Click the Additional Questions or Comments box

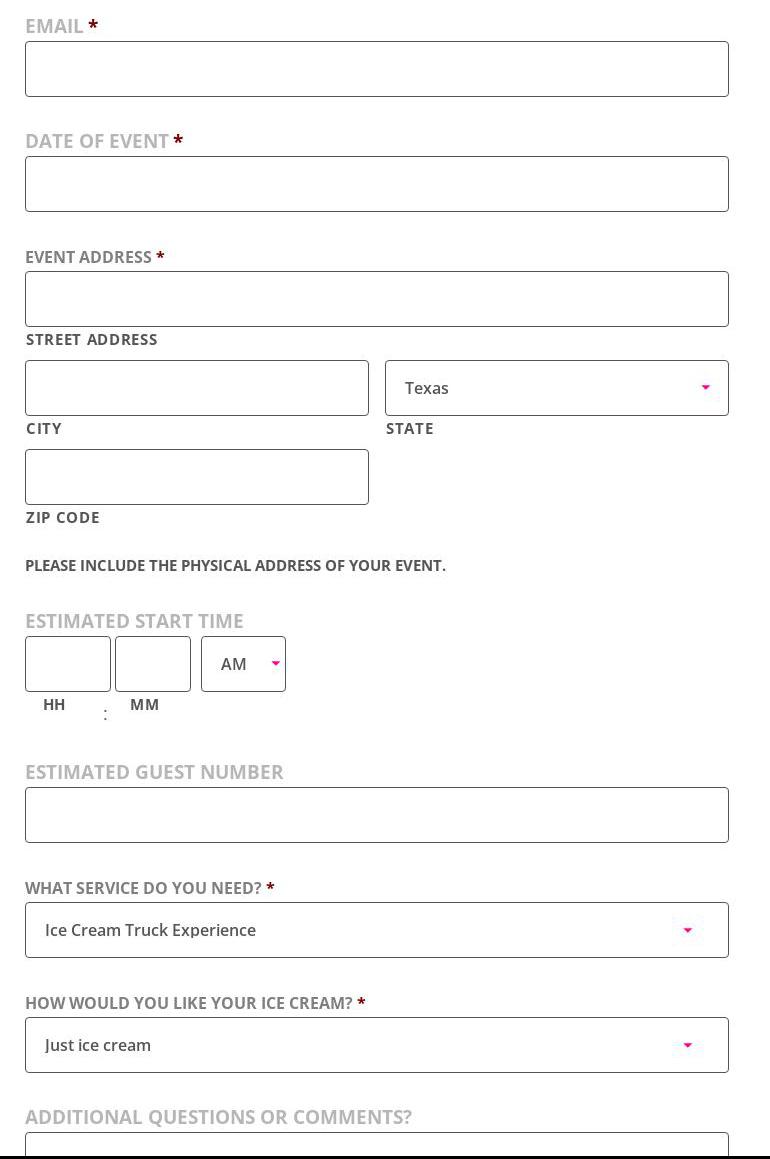tap(376, 1144)
